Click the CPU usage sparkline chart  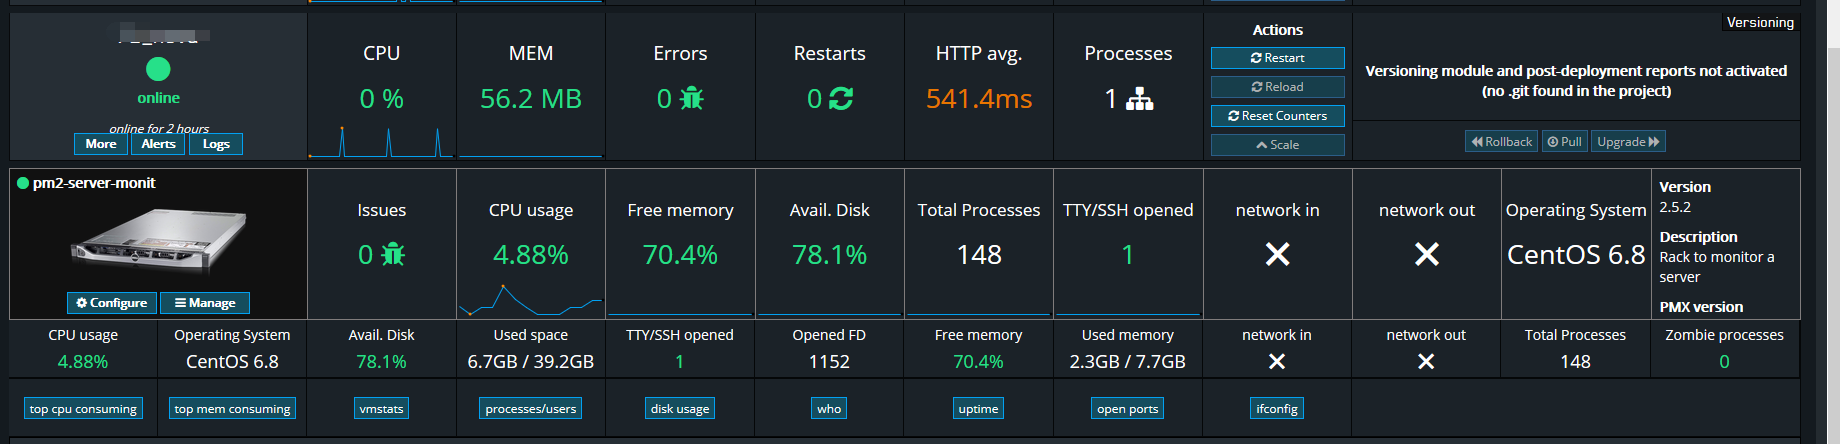coord(530,299)
